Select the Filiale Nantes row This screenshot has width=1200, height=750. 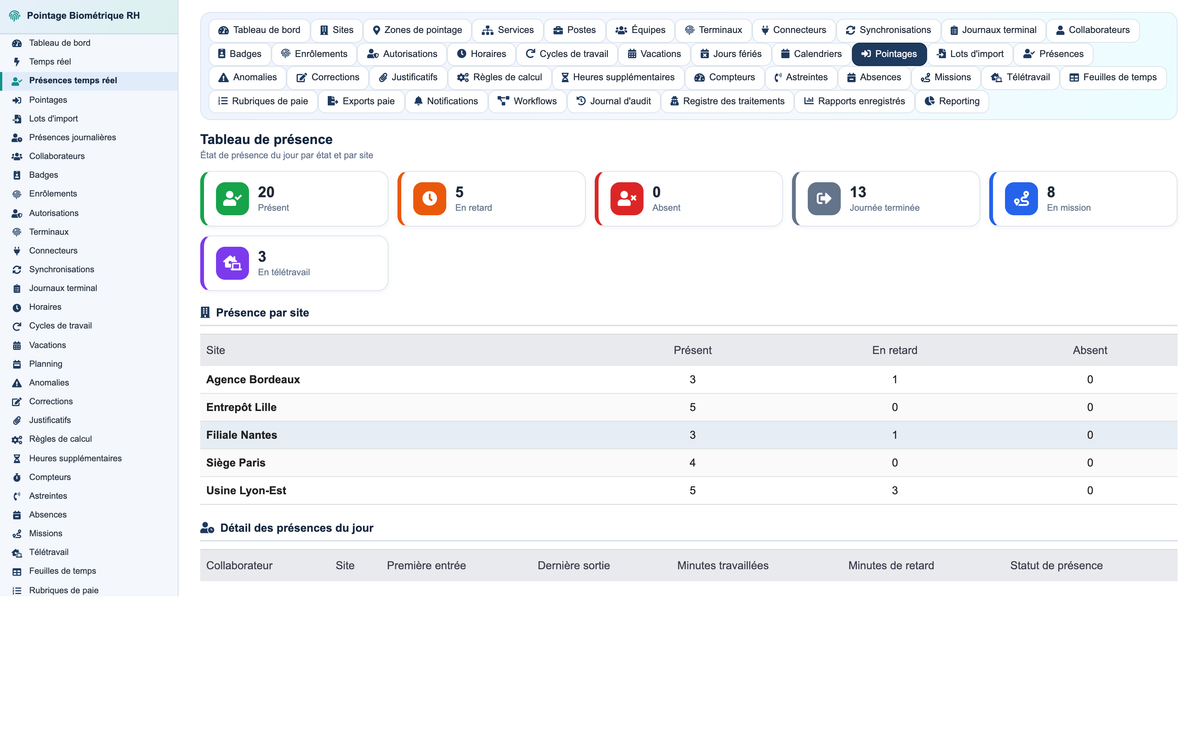pos(688,435)
